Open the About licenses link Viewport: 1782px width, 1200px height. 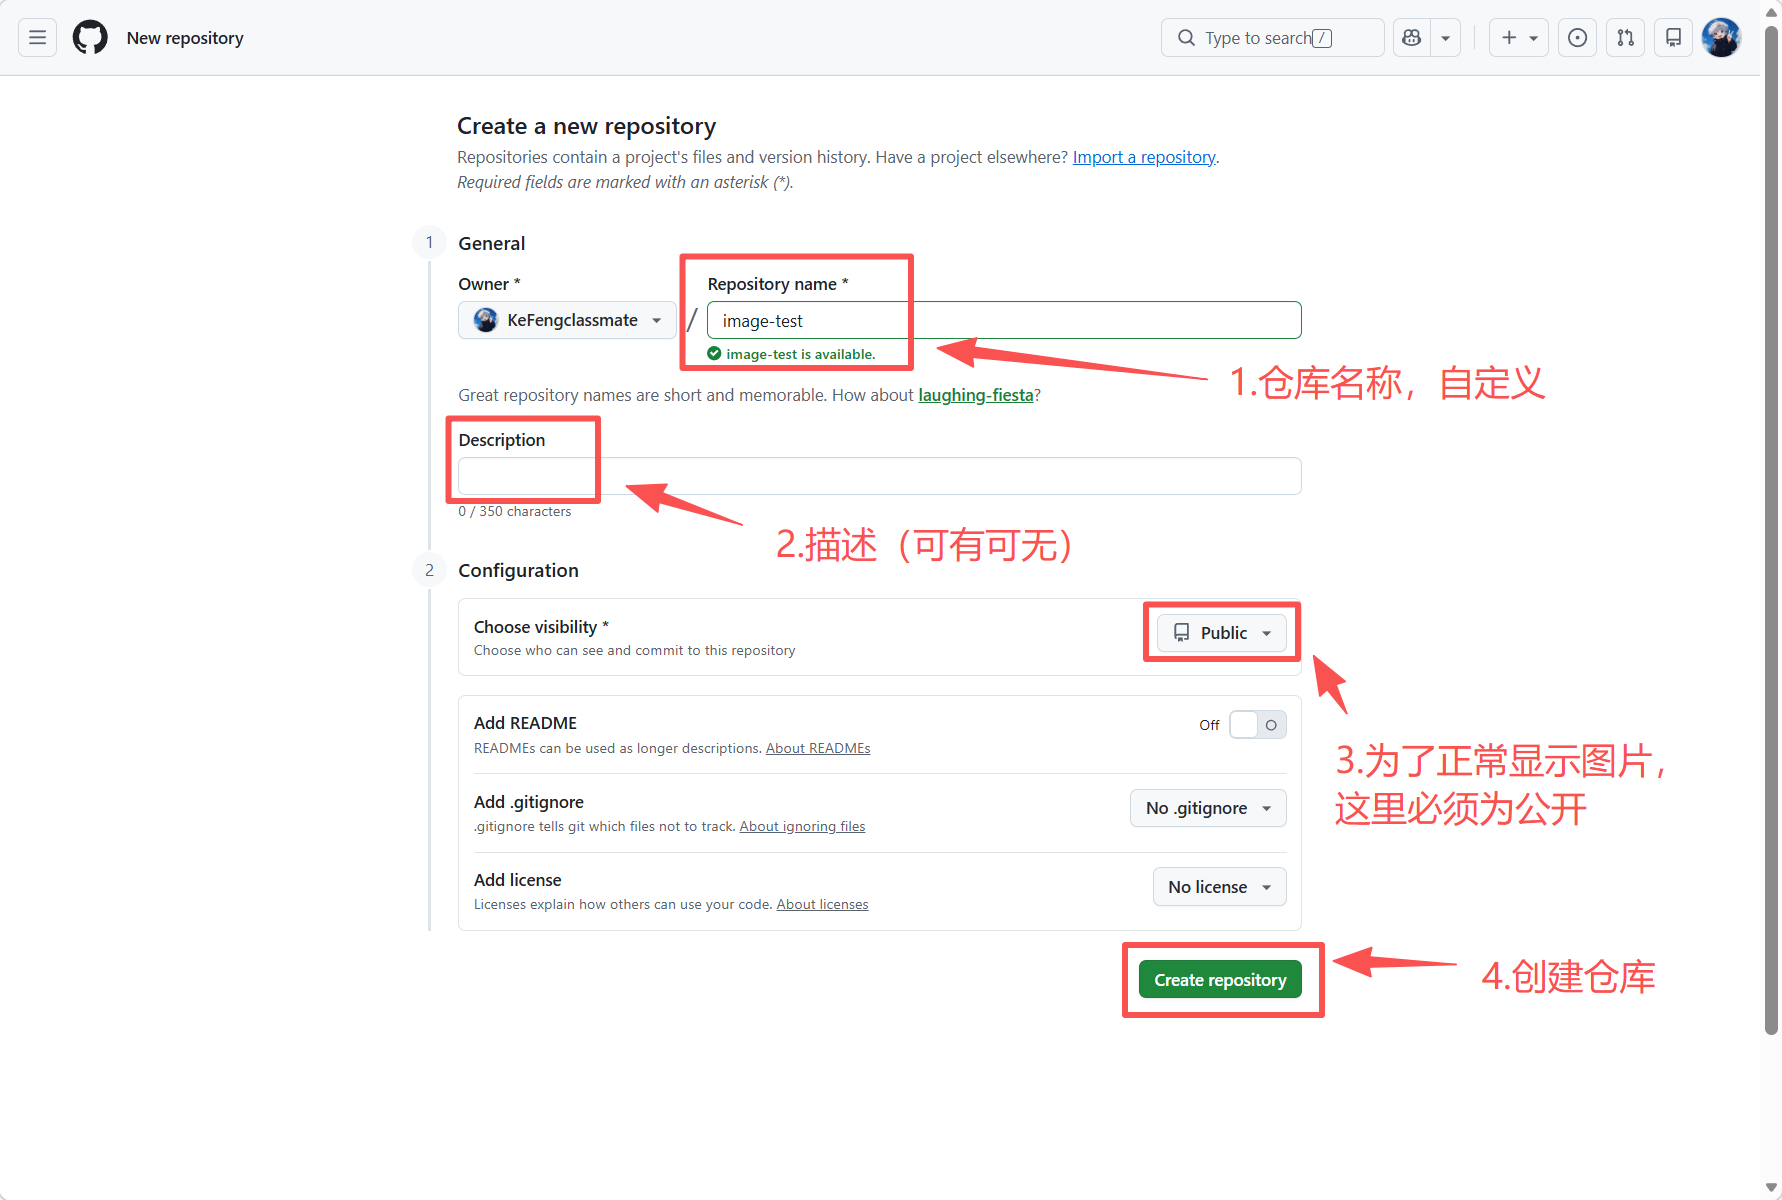click(822, 904)
